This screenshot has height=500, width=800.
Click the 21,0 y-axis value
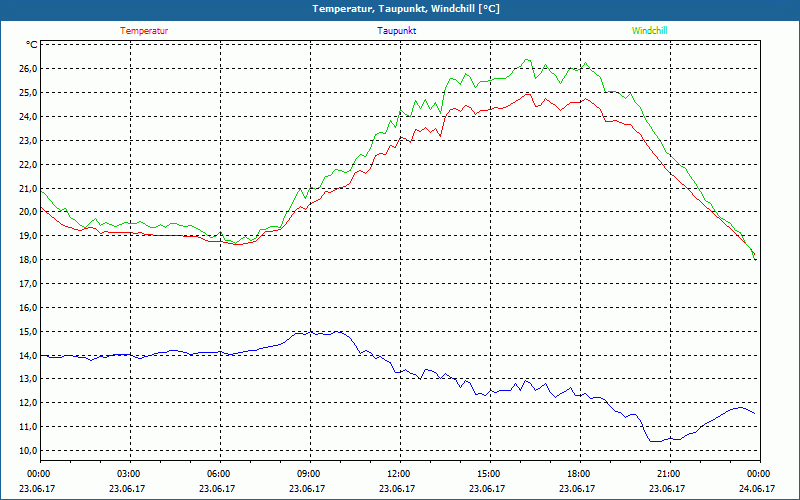point(29,189)
